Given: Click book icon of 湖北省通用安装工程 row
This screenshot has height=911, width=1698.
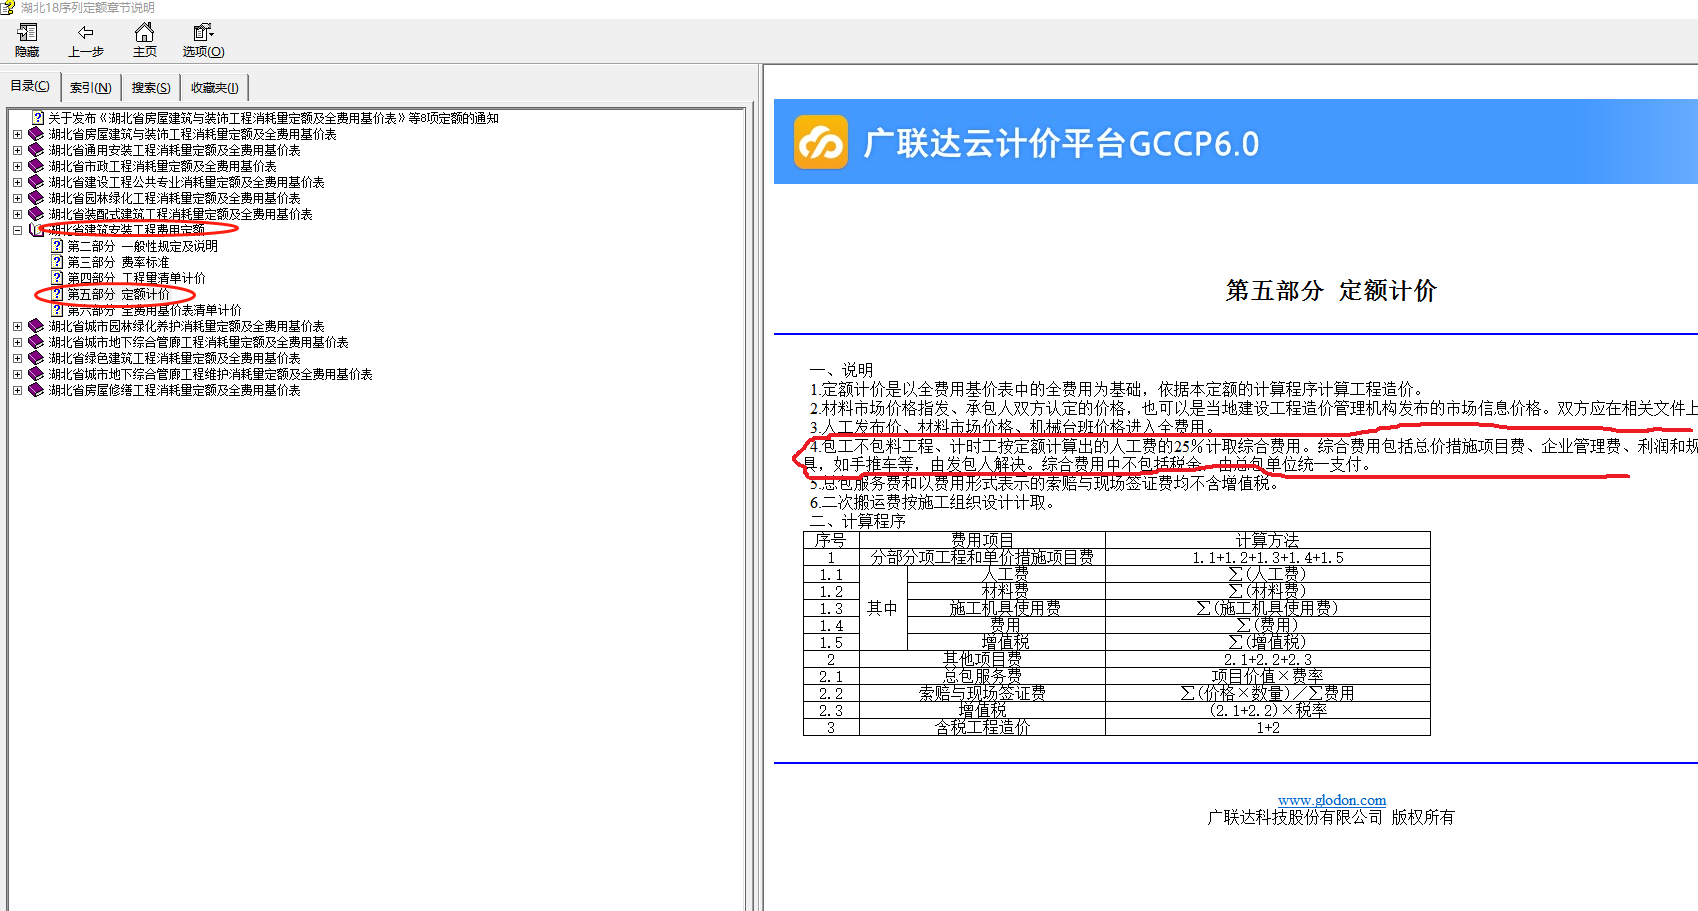Looking at the screenshot, I should click(x=36, y=150).
